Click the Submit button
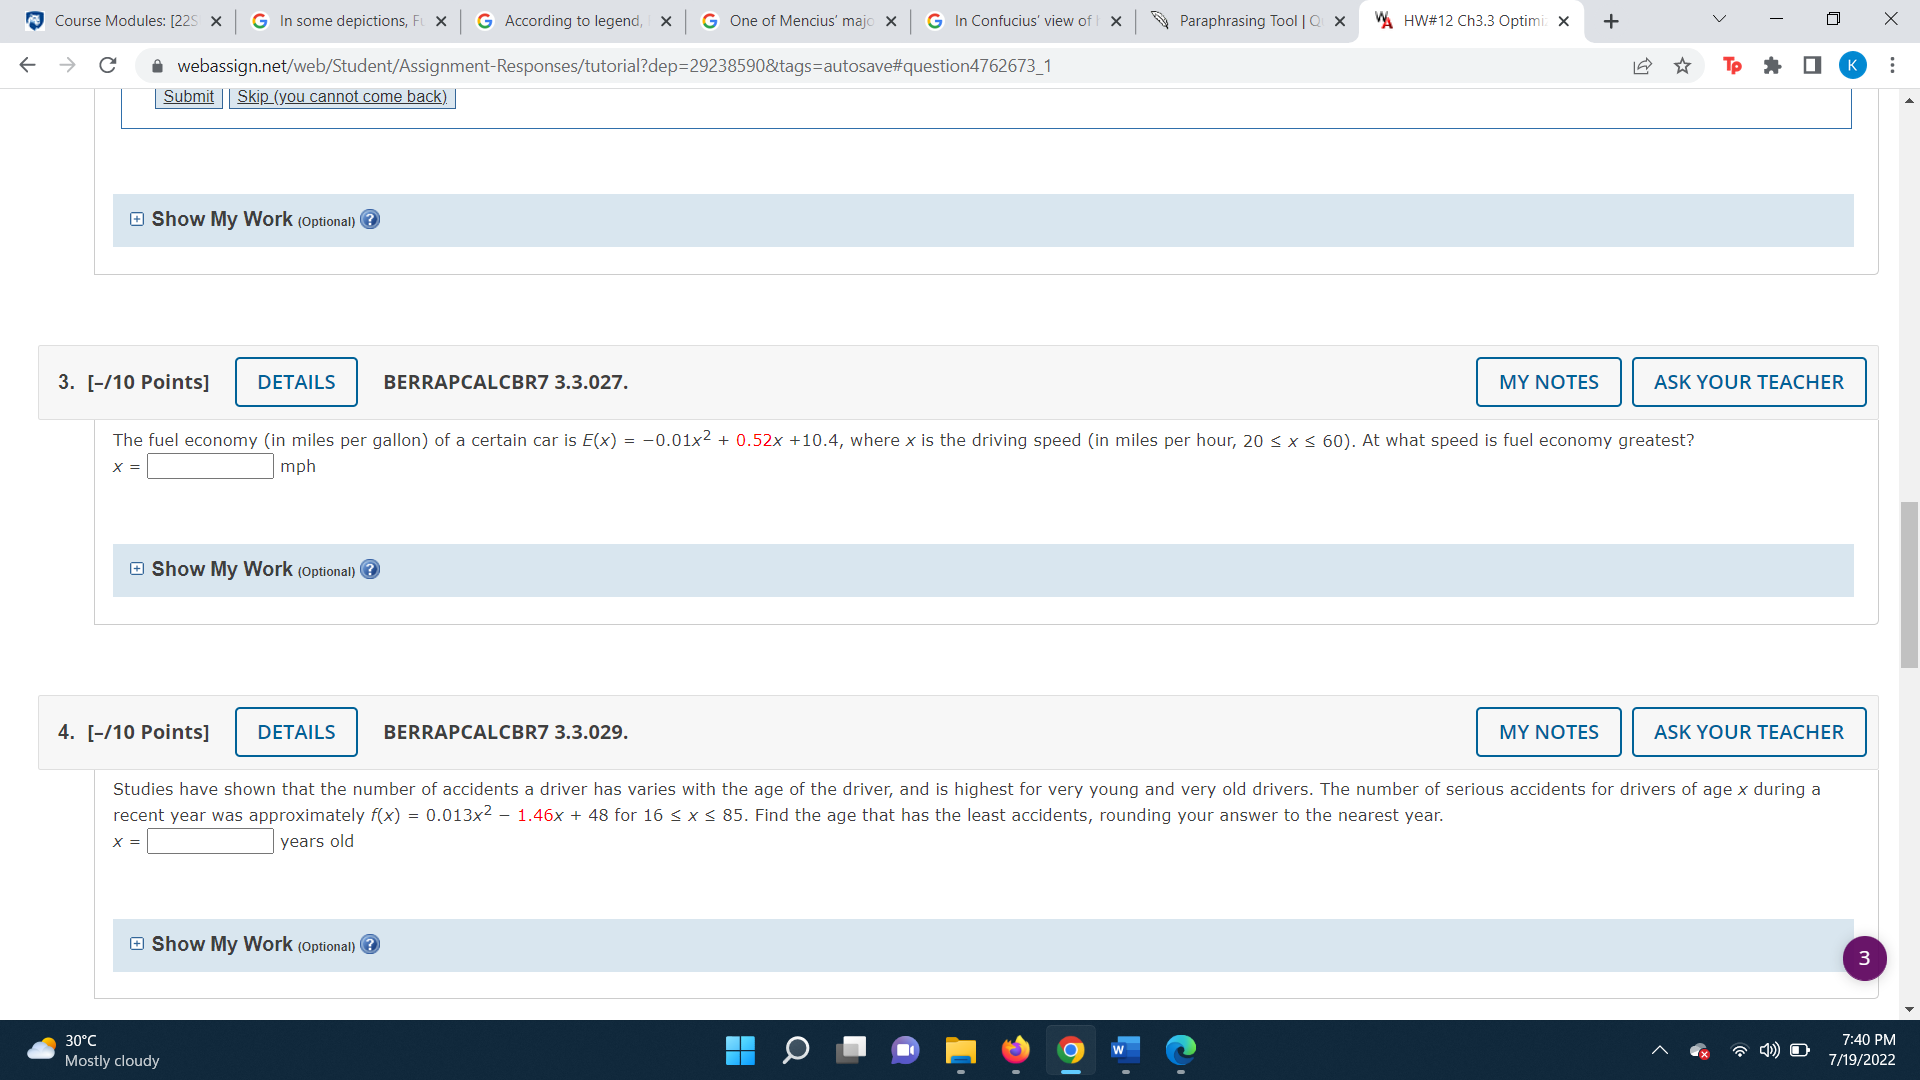Image resolution: width=1920 pixels, height=1080 pixels. [188, 97]
